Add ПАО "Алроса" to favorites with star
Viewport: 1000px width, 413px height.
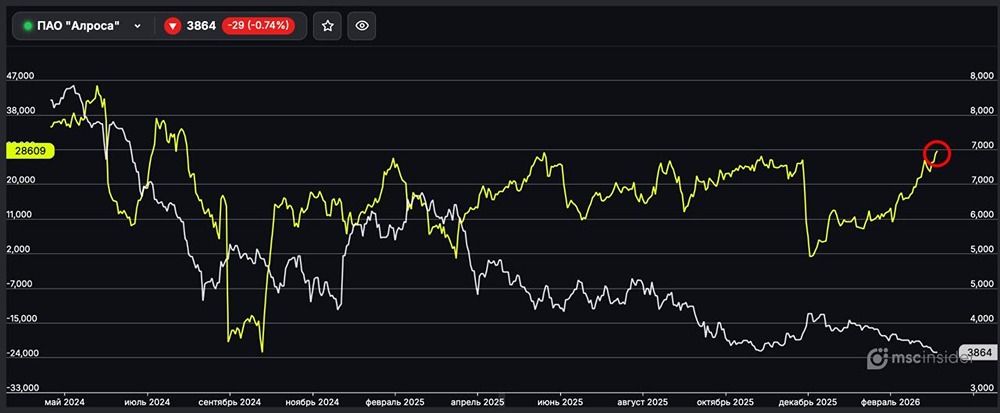pyautogui.click(x=327, y=26)
